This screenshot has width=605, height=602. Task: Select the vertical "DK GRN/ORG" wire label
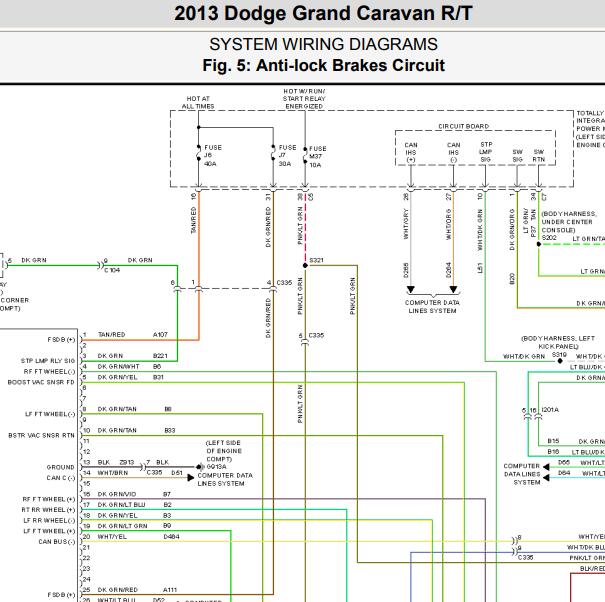[x=512, y=229]
